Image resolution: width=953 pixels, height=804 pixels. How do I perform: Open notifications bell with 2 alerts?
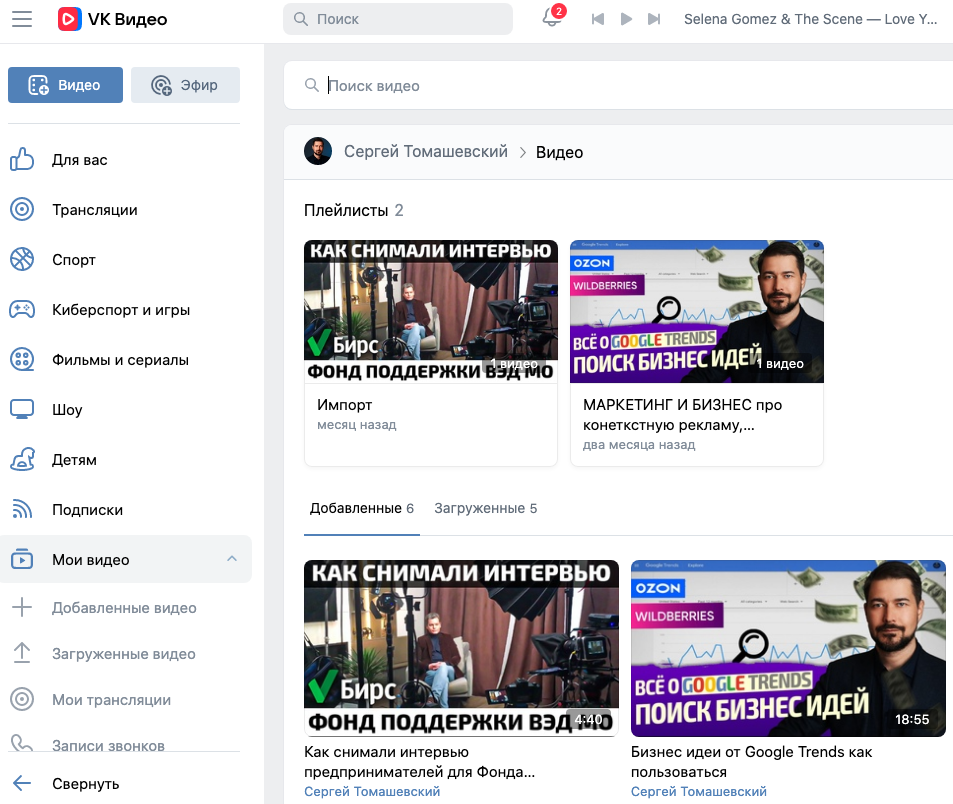click(x=552, y=18)
